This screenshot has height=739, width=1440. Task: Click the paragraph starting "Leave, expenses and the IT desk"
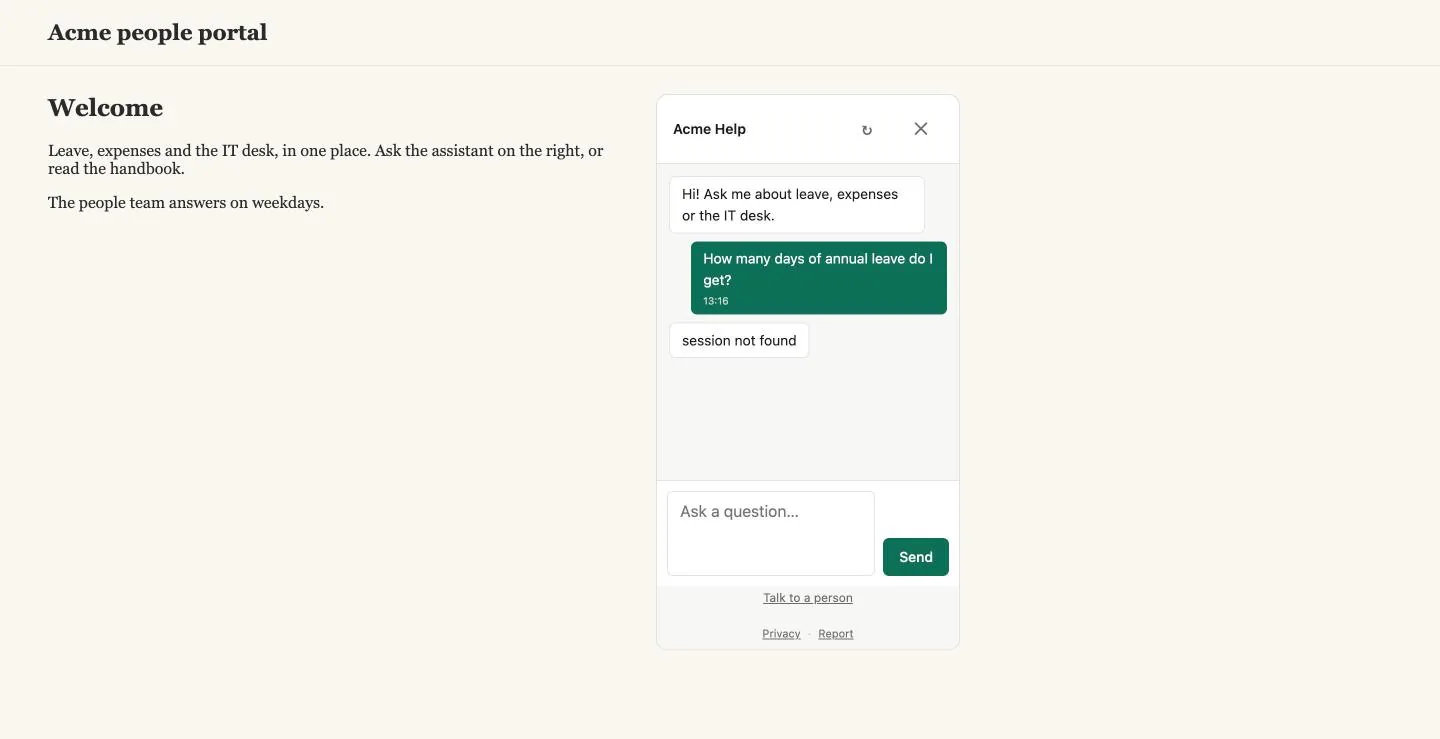tap(326, 160)
